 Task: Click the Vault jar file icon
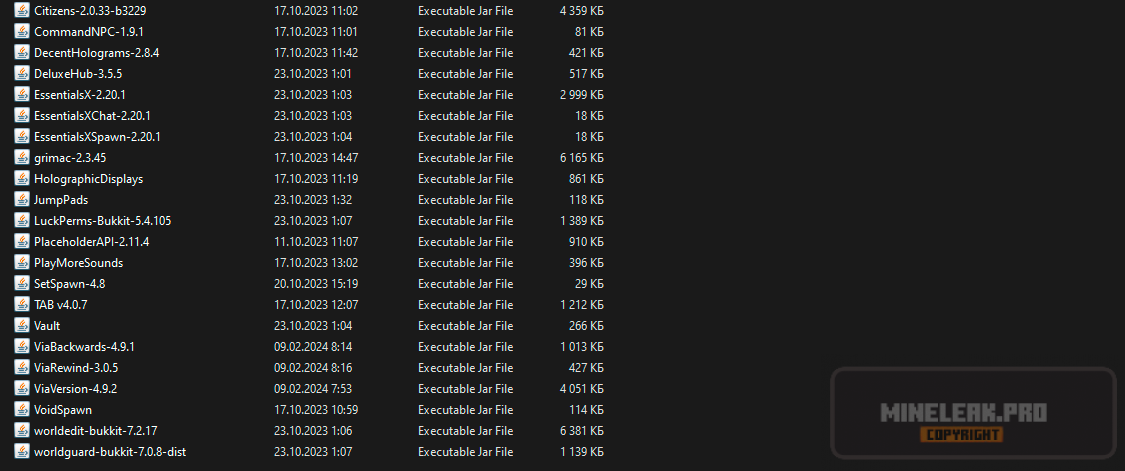(22, 325)
